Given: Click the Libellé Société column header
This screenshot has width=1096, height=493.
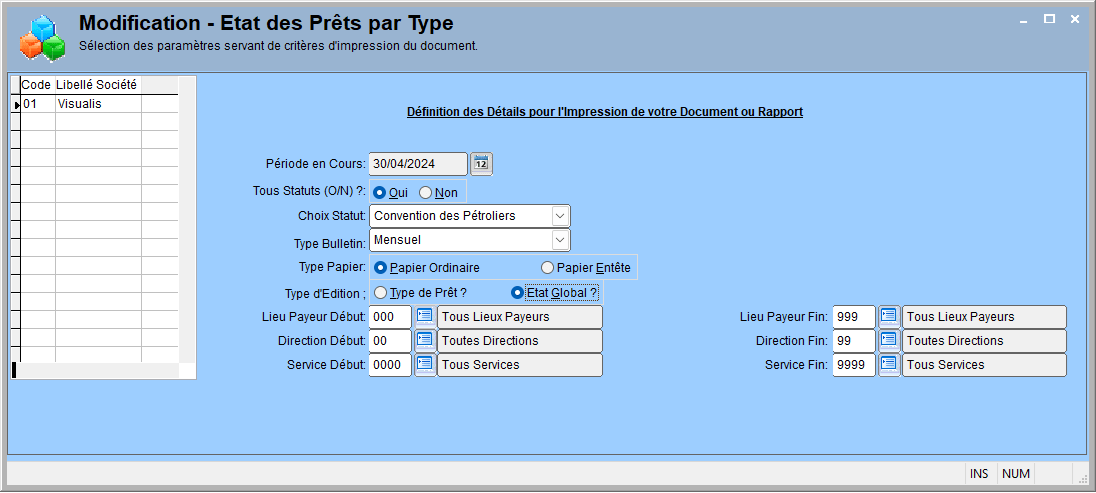Looking at the screenshot, I should point(98,85).
